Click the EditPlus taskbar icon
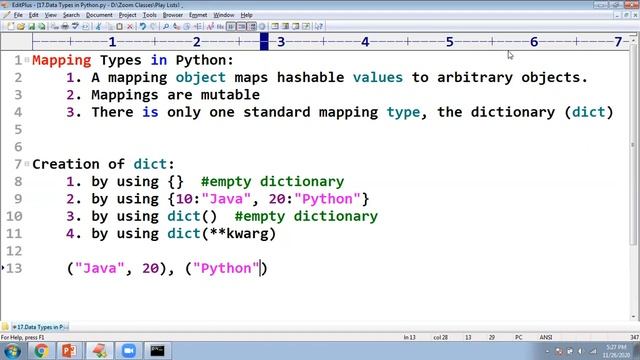The width and height of the screenshot is (640, 360). (x=99, y=351)
